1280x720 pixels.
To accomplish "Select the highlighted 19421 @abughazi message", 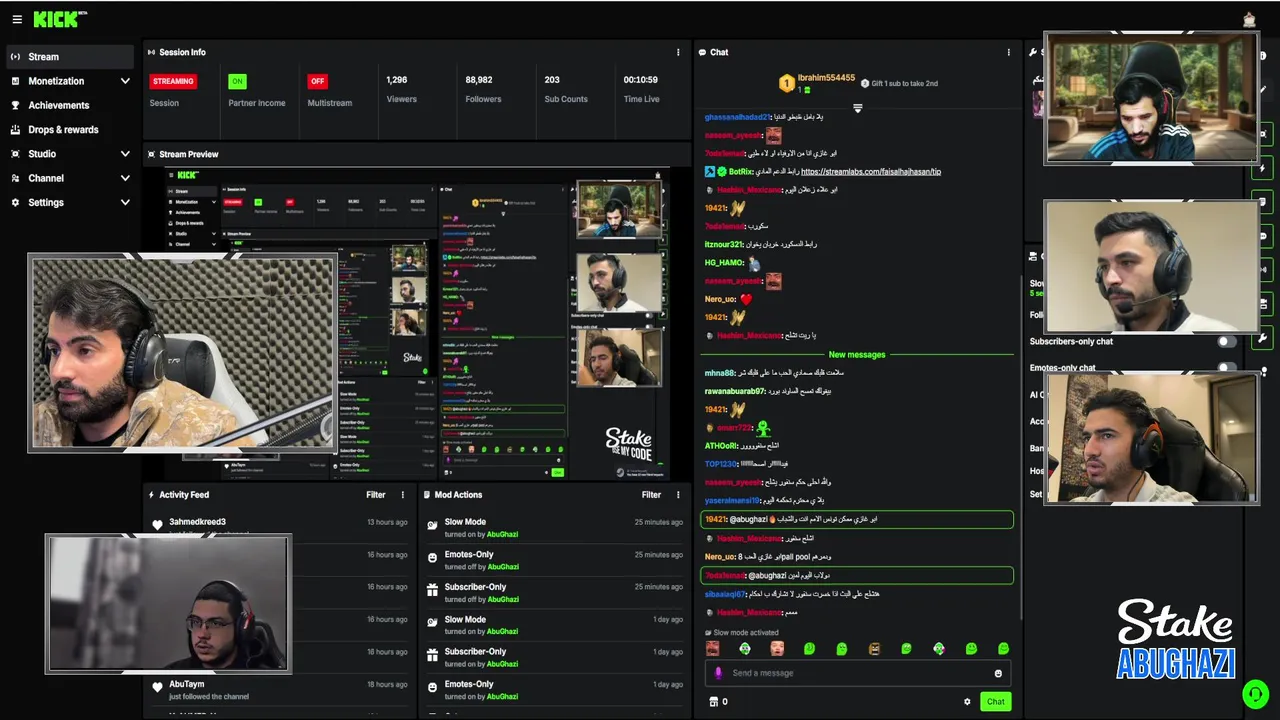I will pos(857,519).
